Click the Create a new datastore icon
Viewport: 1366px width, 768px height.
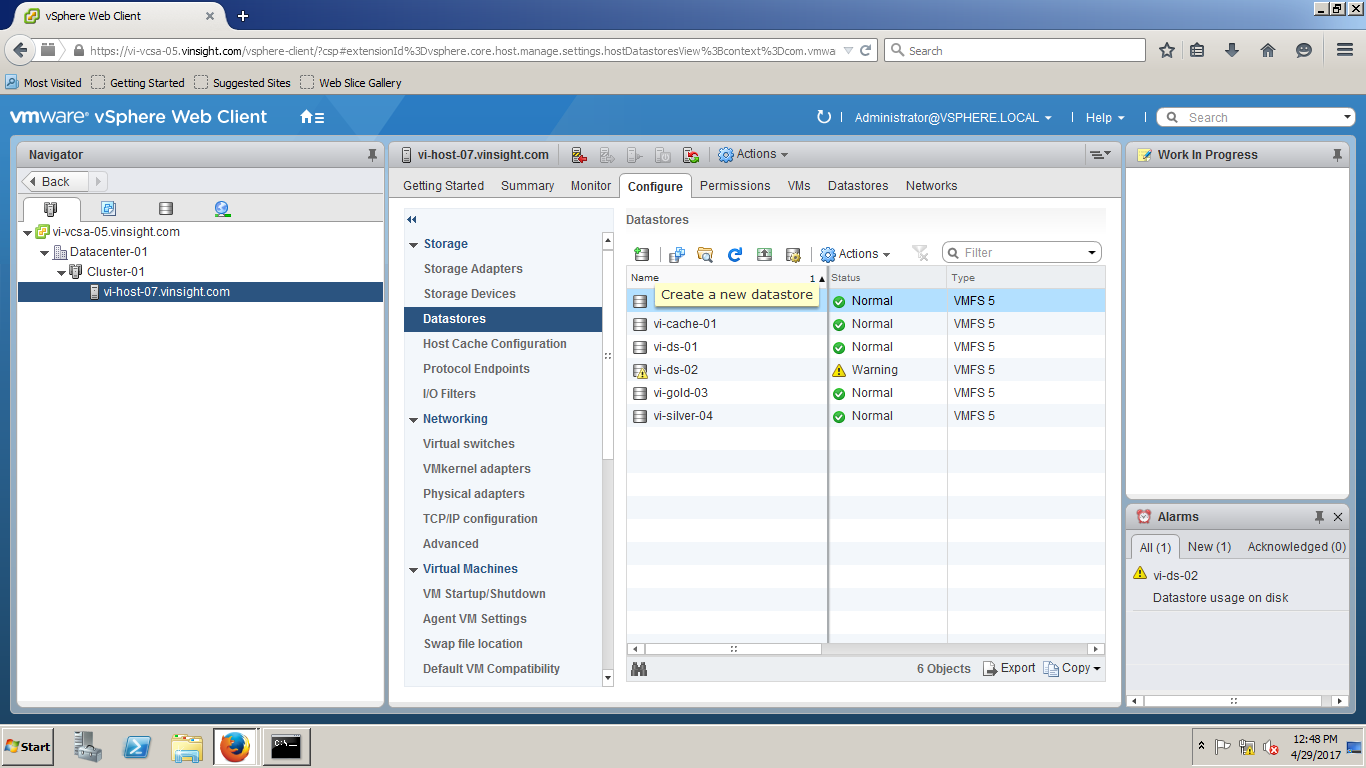(642, 254)
